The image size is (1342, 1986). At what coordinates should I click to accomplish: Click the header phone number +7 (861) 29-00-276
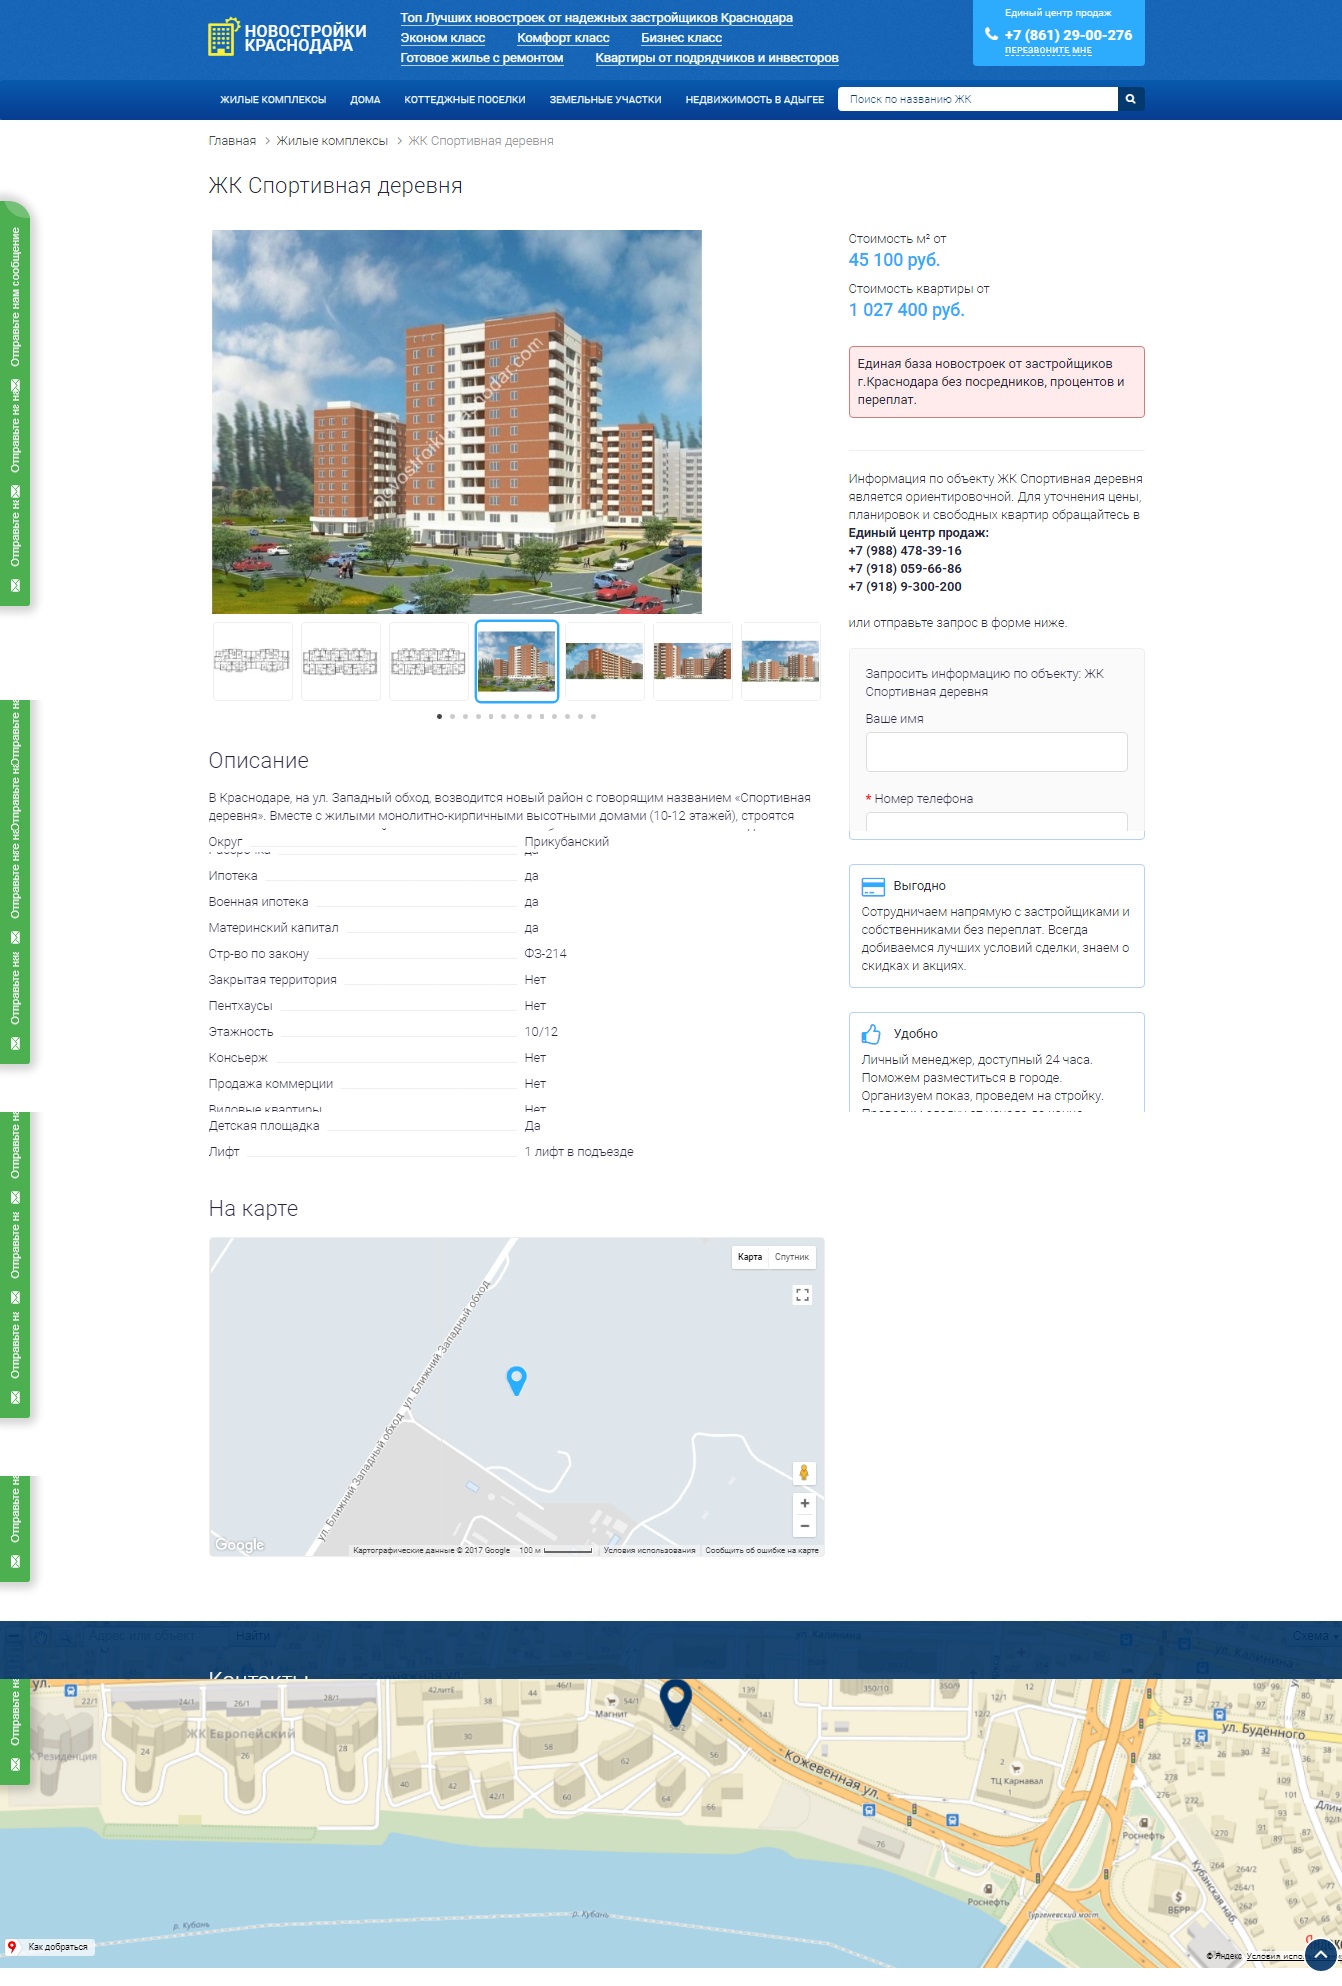tap(1068, 34)
